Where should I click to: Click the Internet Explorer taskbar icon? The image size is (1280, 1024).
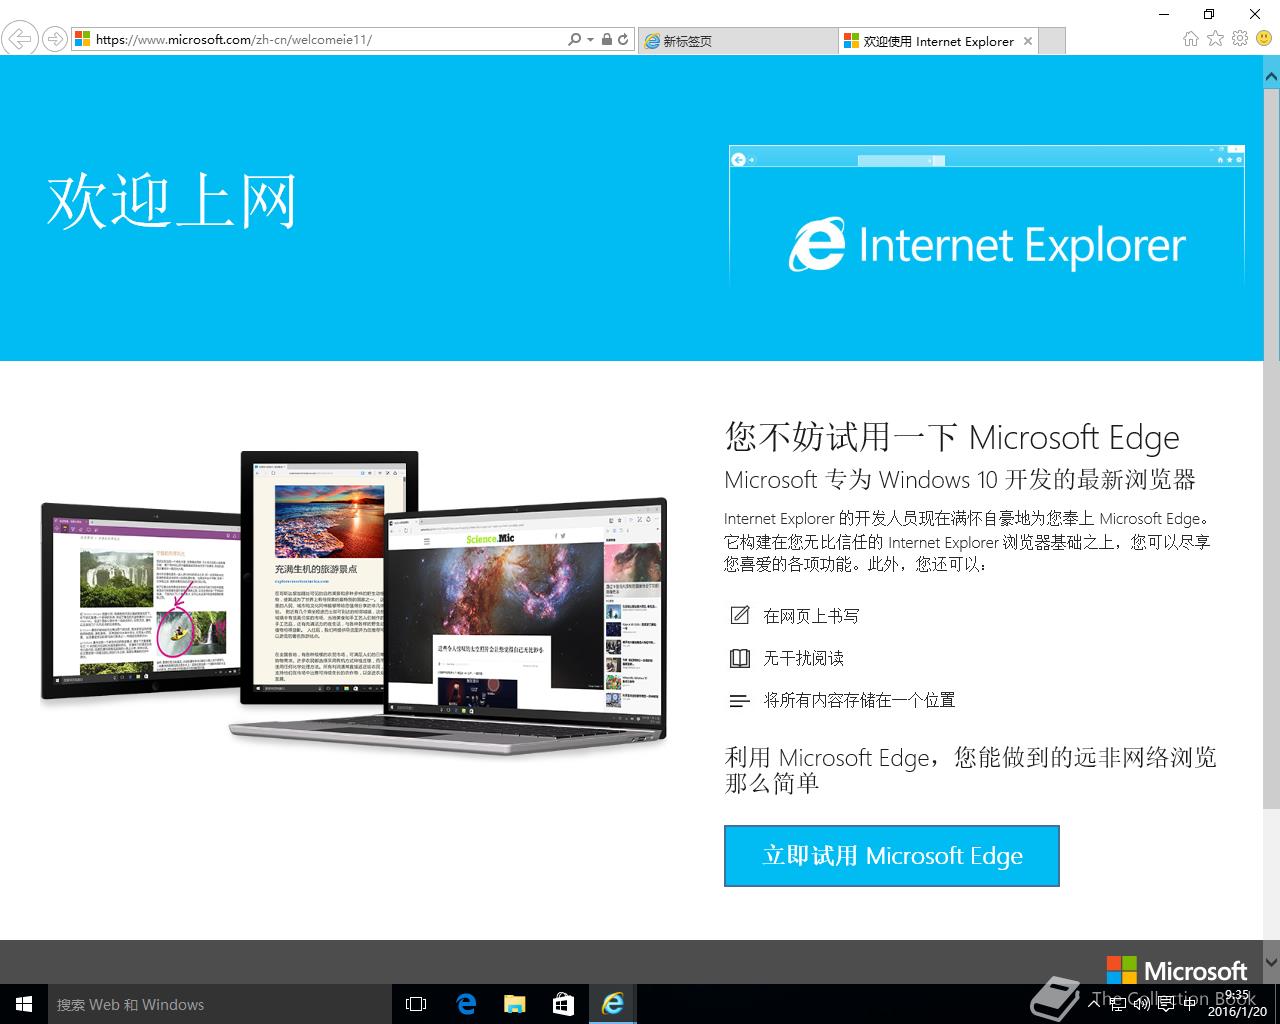coord(612,1004)
